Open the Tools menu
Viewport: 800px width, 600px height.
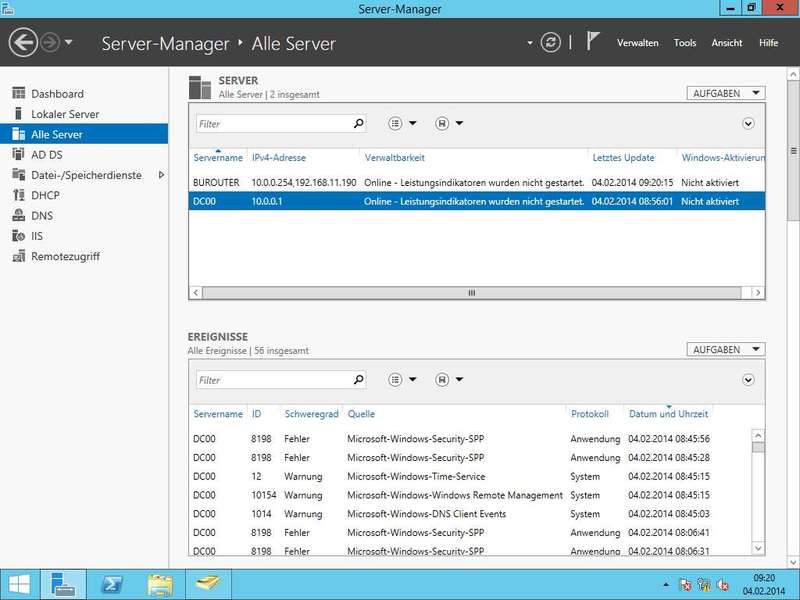685,43
